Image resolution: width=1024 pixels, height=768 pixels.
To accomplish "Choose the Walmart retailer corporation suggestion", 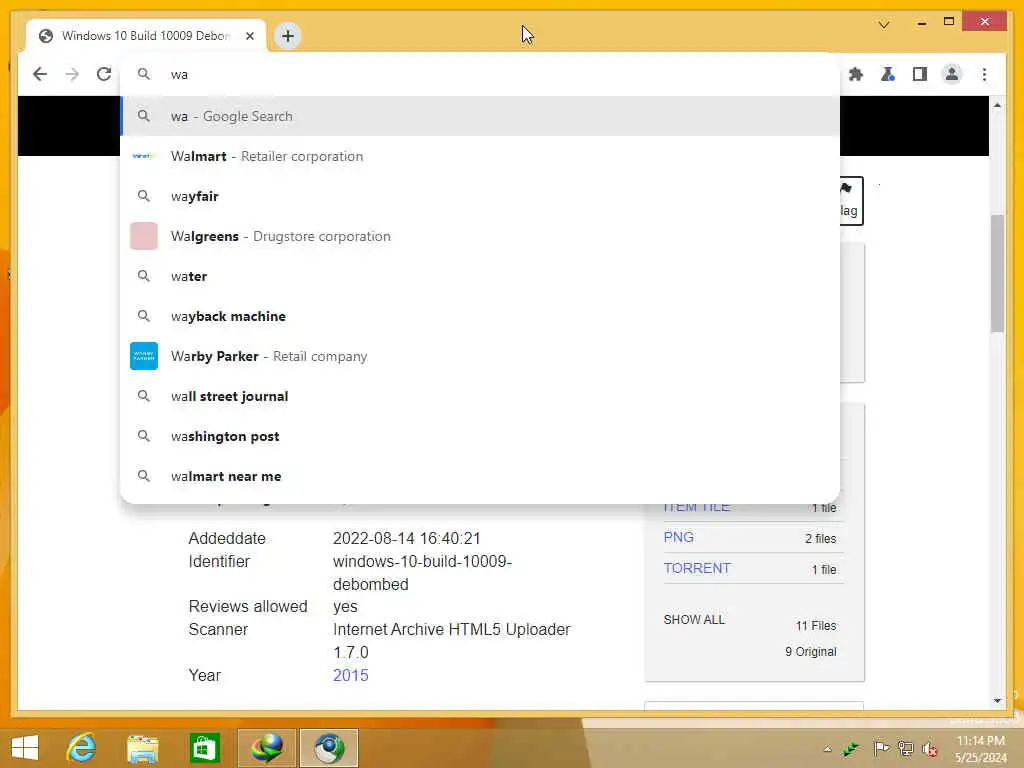I will click(480, 156).
